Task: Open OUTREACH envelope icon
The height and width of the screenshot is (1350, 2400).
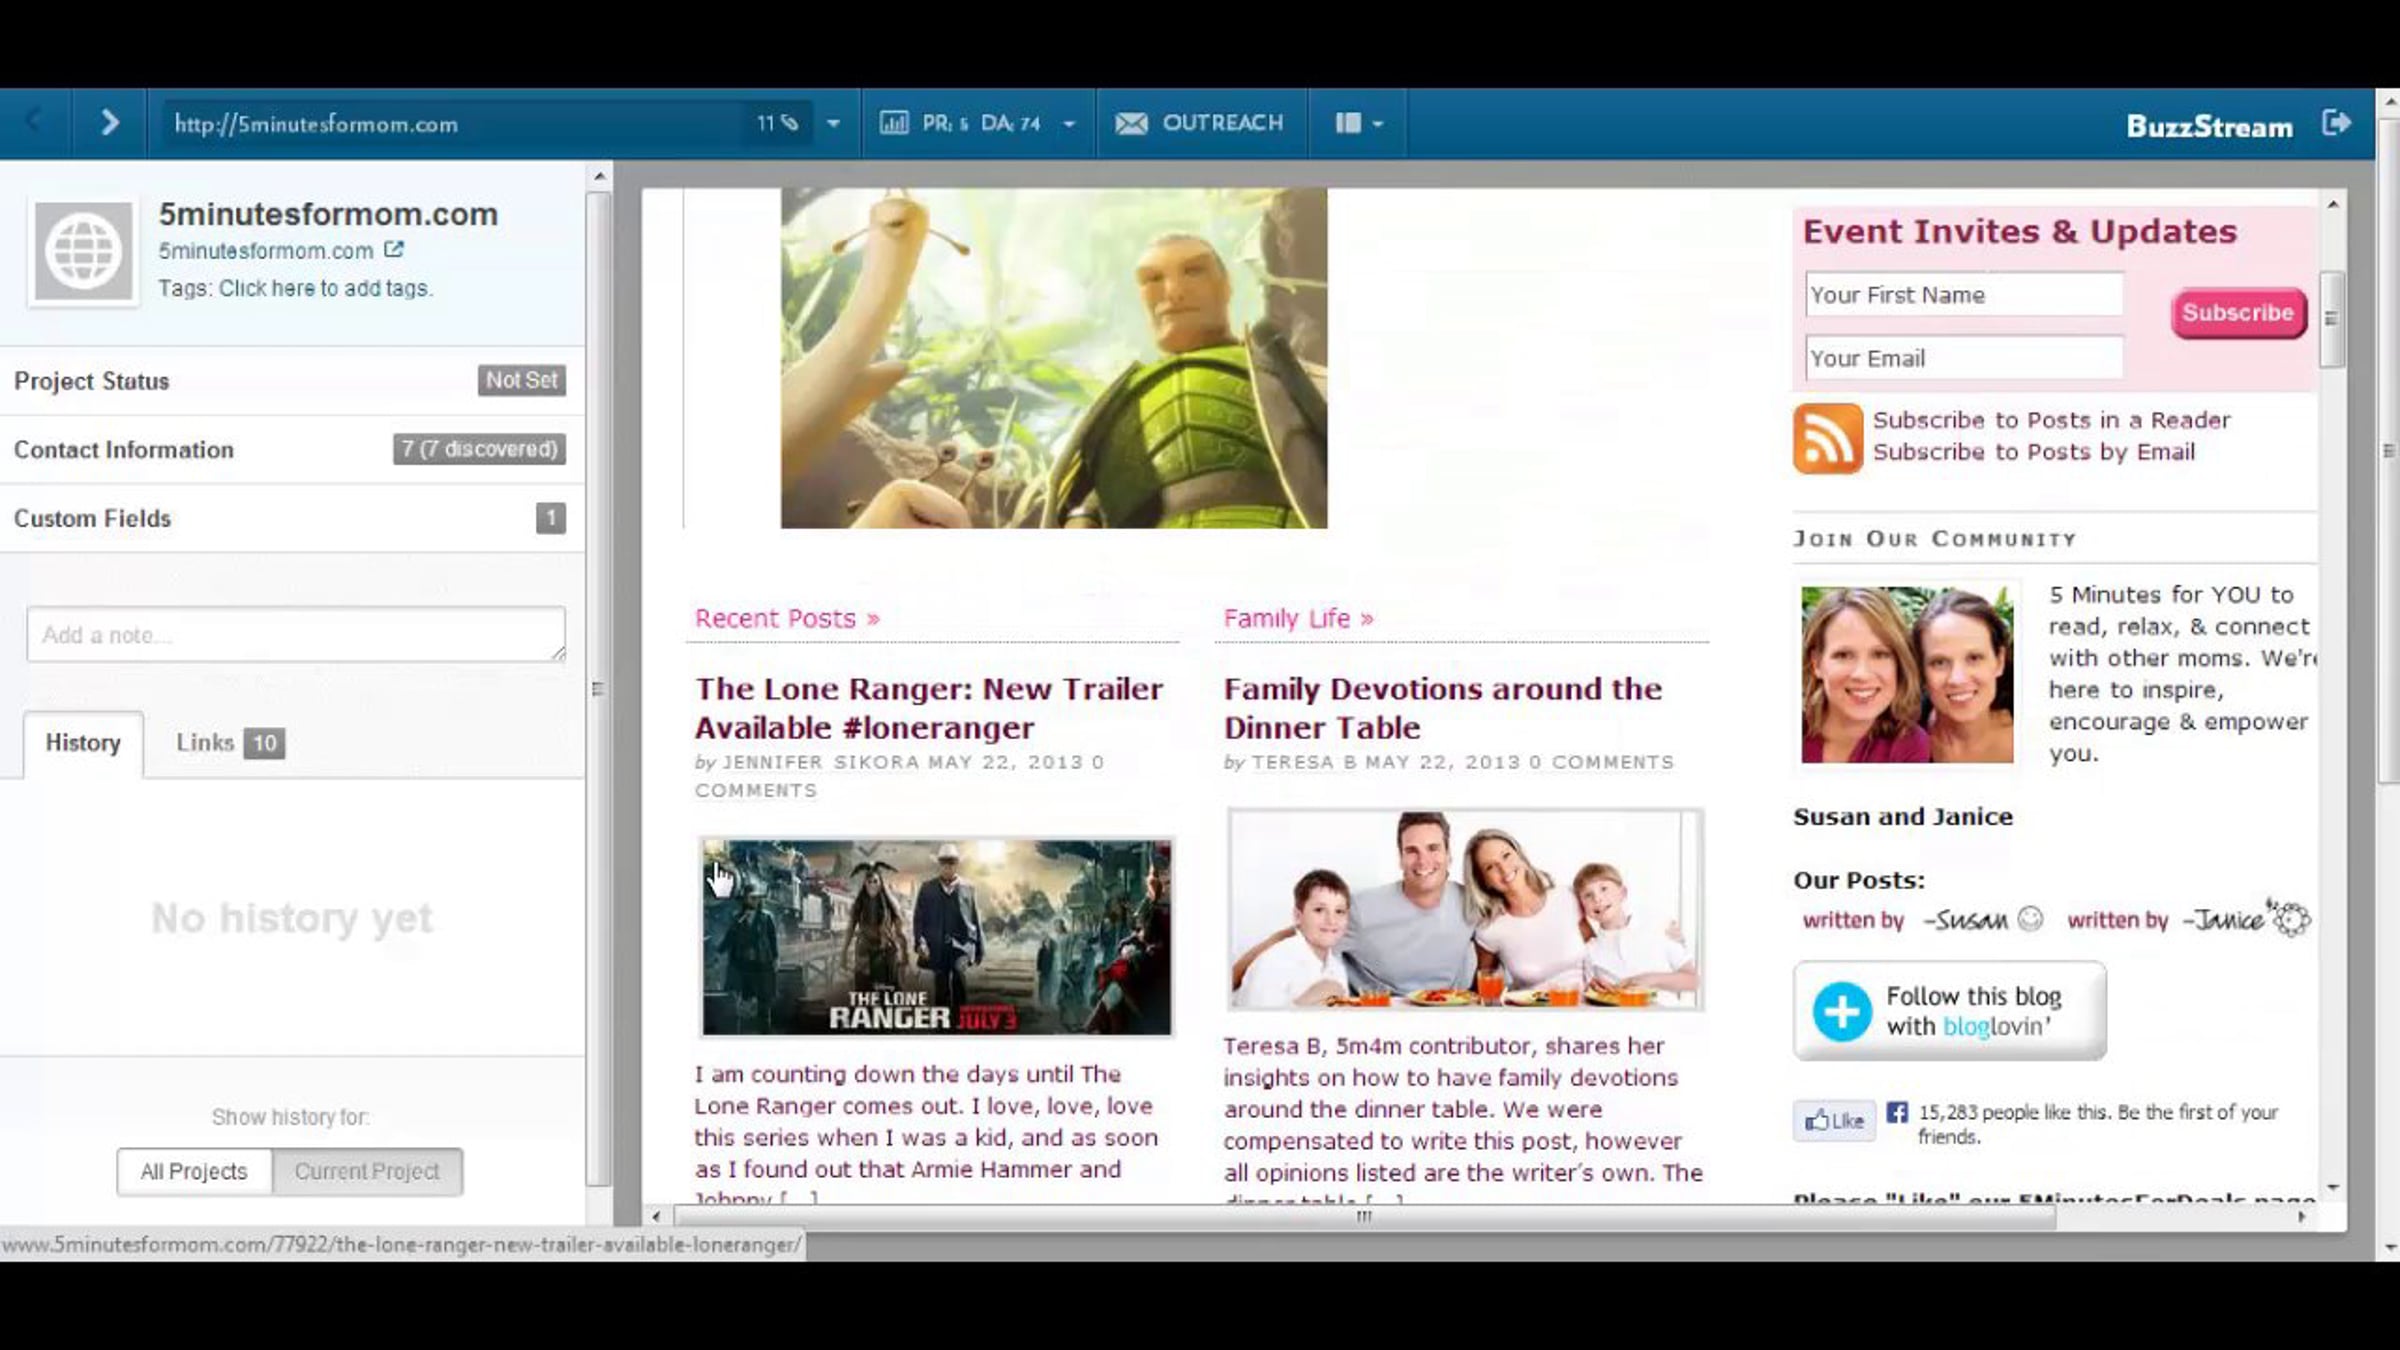Action: pos(1131,123)
